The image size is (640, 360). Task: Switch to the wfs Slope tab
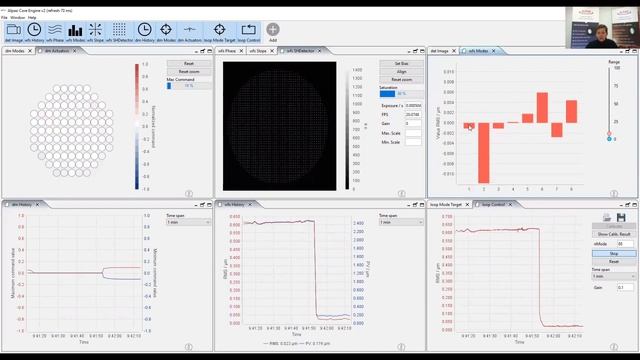(x=258, y=51)
